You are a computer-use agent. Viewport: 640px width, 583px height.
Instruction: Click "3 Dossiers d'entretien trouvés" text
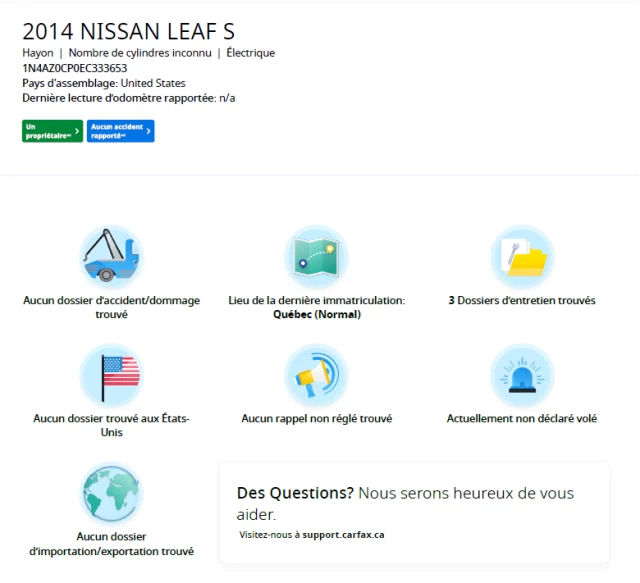pos(522,300)
